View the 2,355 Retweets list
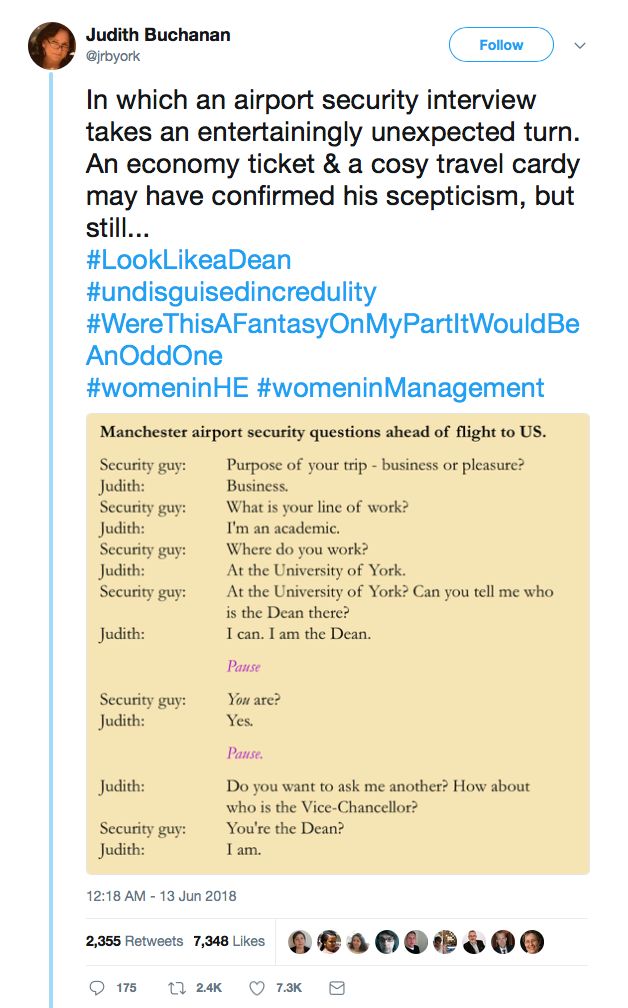This screenshot has width=628, height=1008. 134,941
